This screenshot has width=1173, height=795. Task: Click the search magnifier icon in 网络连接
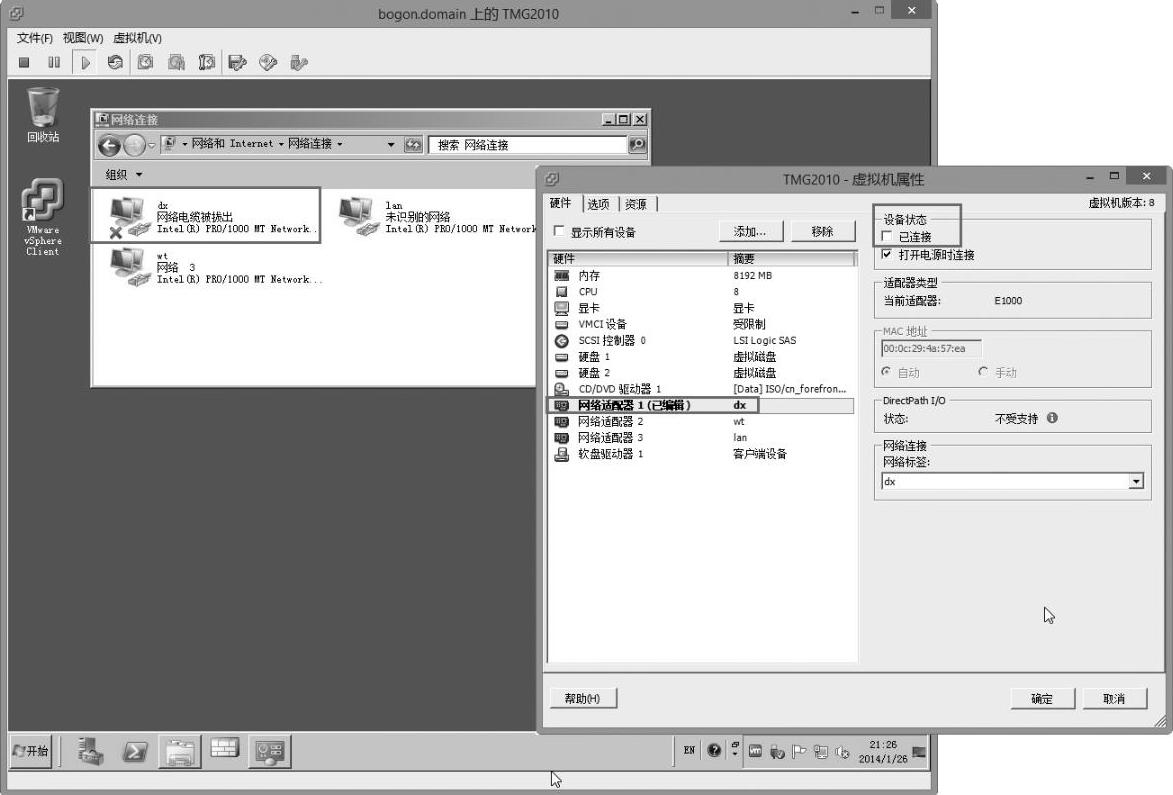[637, 144]
